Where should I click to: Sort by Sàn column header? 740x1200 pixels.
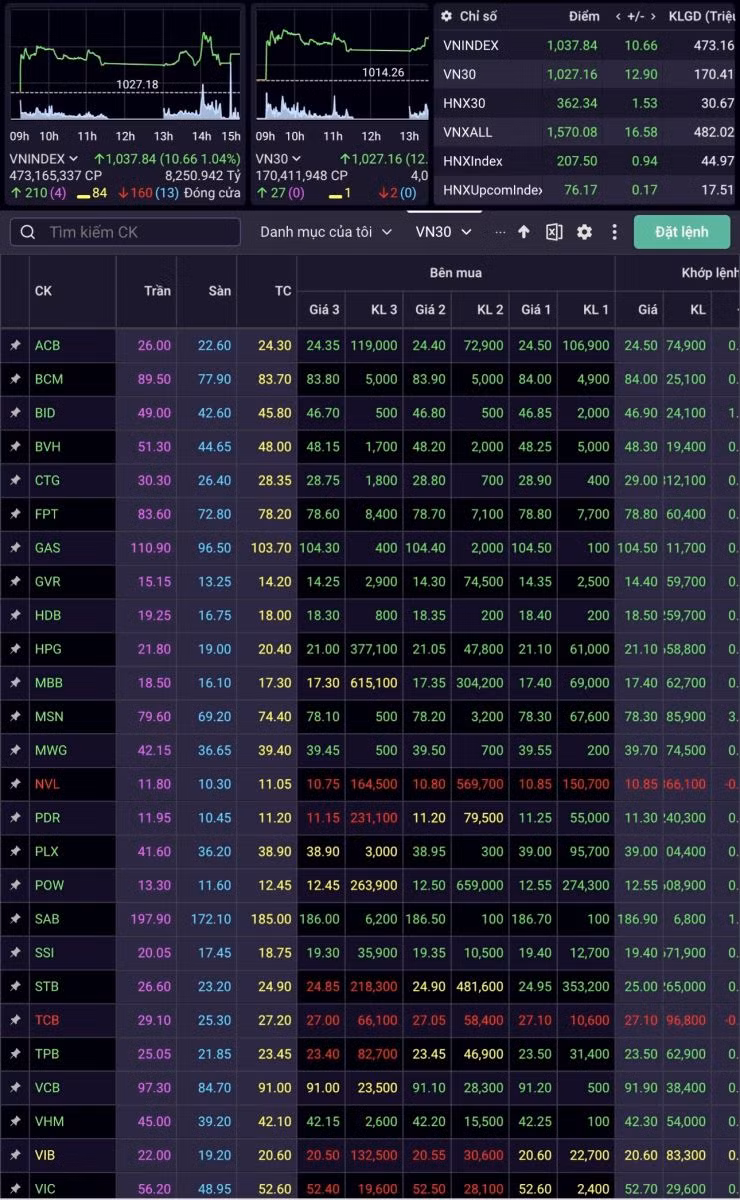point(220,291)
